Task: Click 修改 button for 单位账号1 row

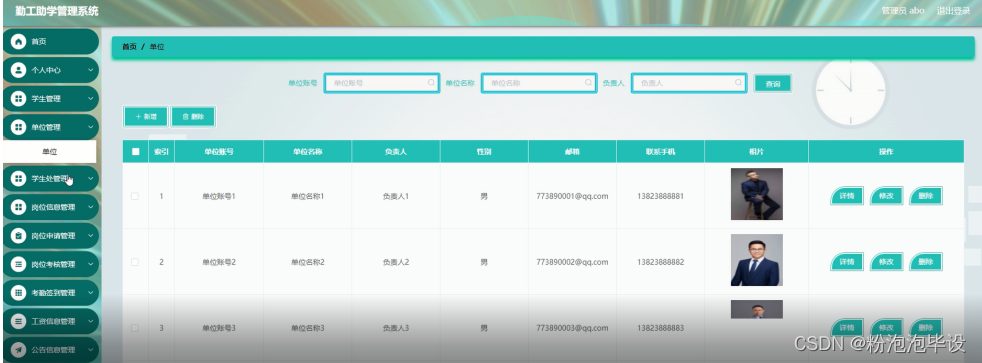Action: (x=886, y=196)
